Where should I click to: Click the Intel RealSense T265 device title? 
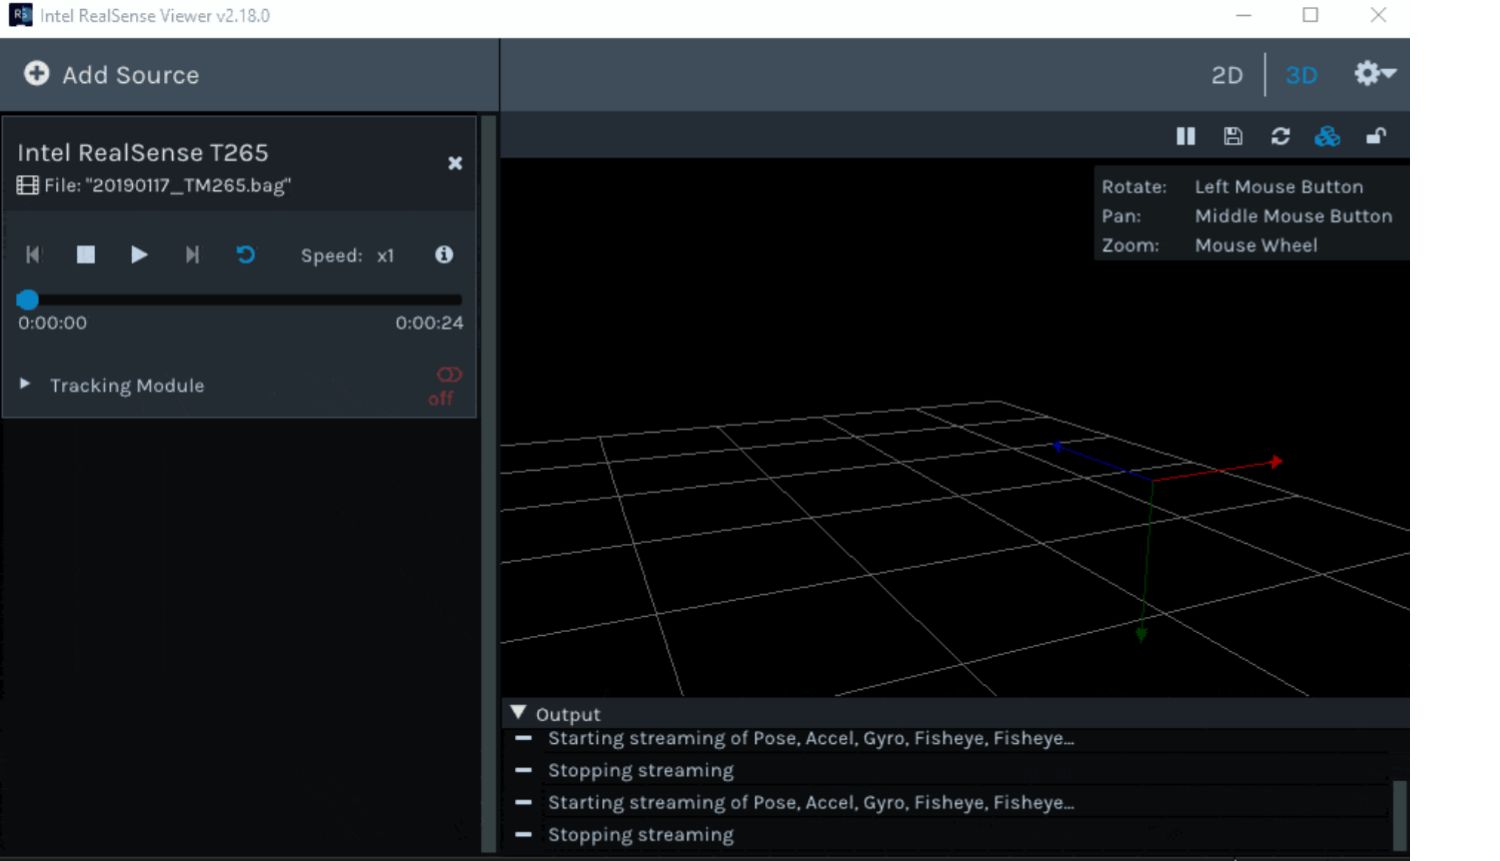click(x=143, y=152)
